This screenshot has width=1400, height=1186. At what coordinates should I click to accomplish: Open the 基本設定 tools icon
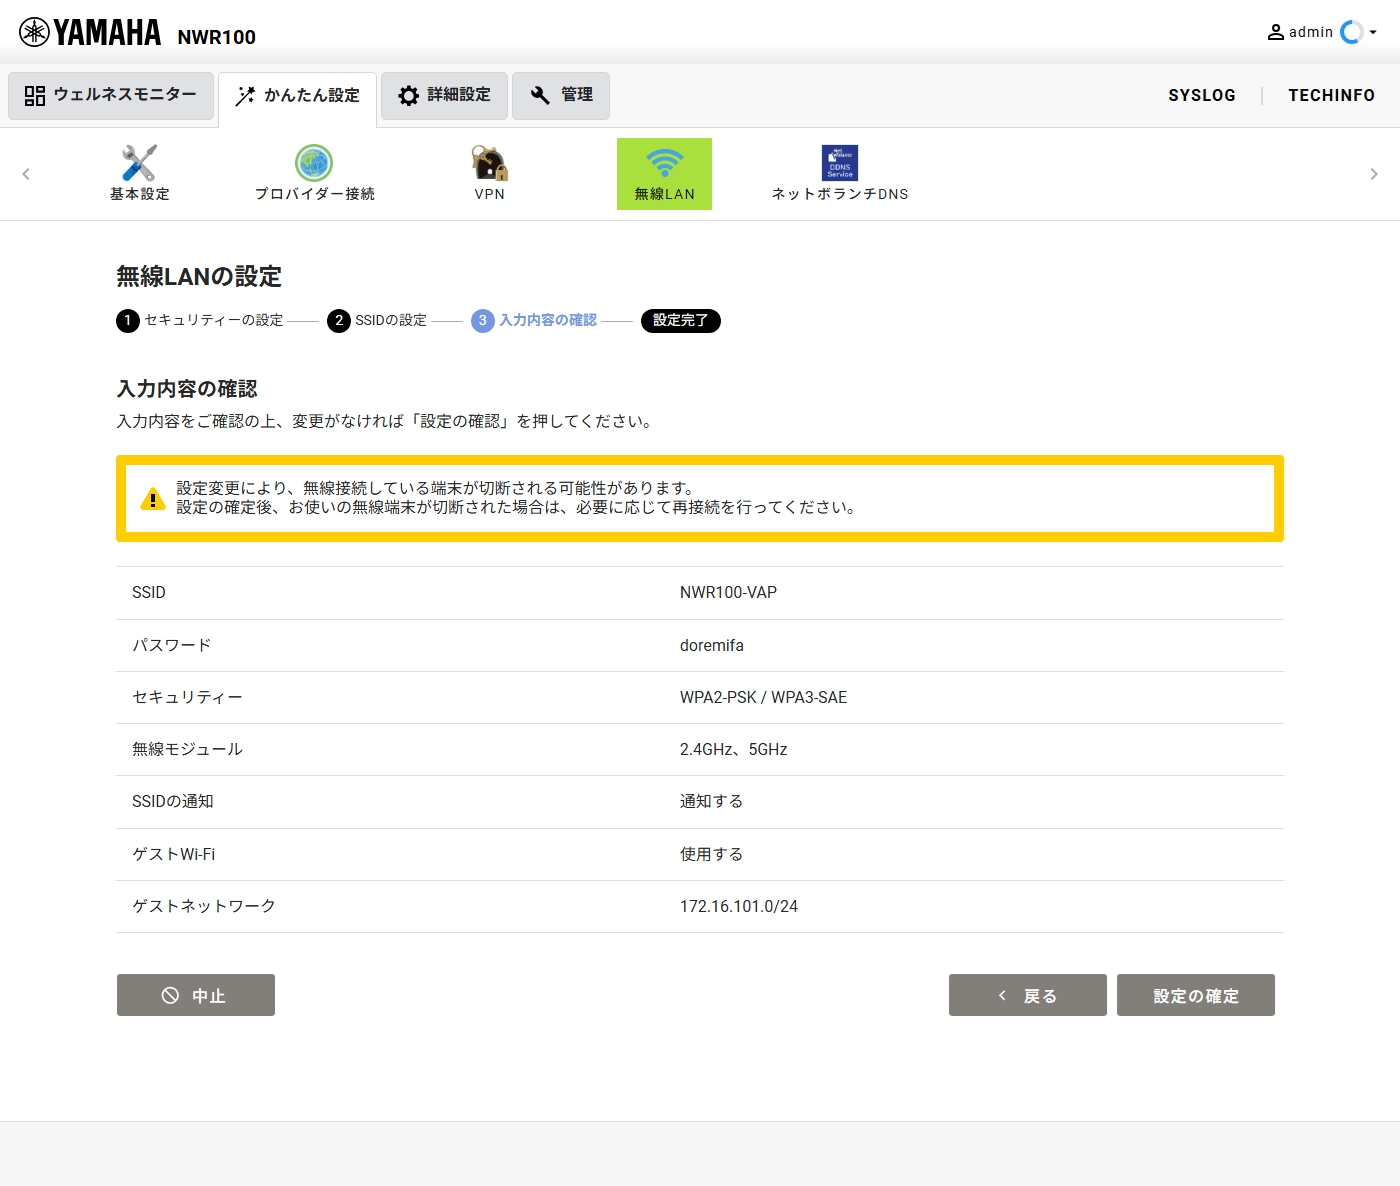139,163
